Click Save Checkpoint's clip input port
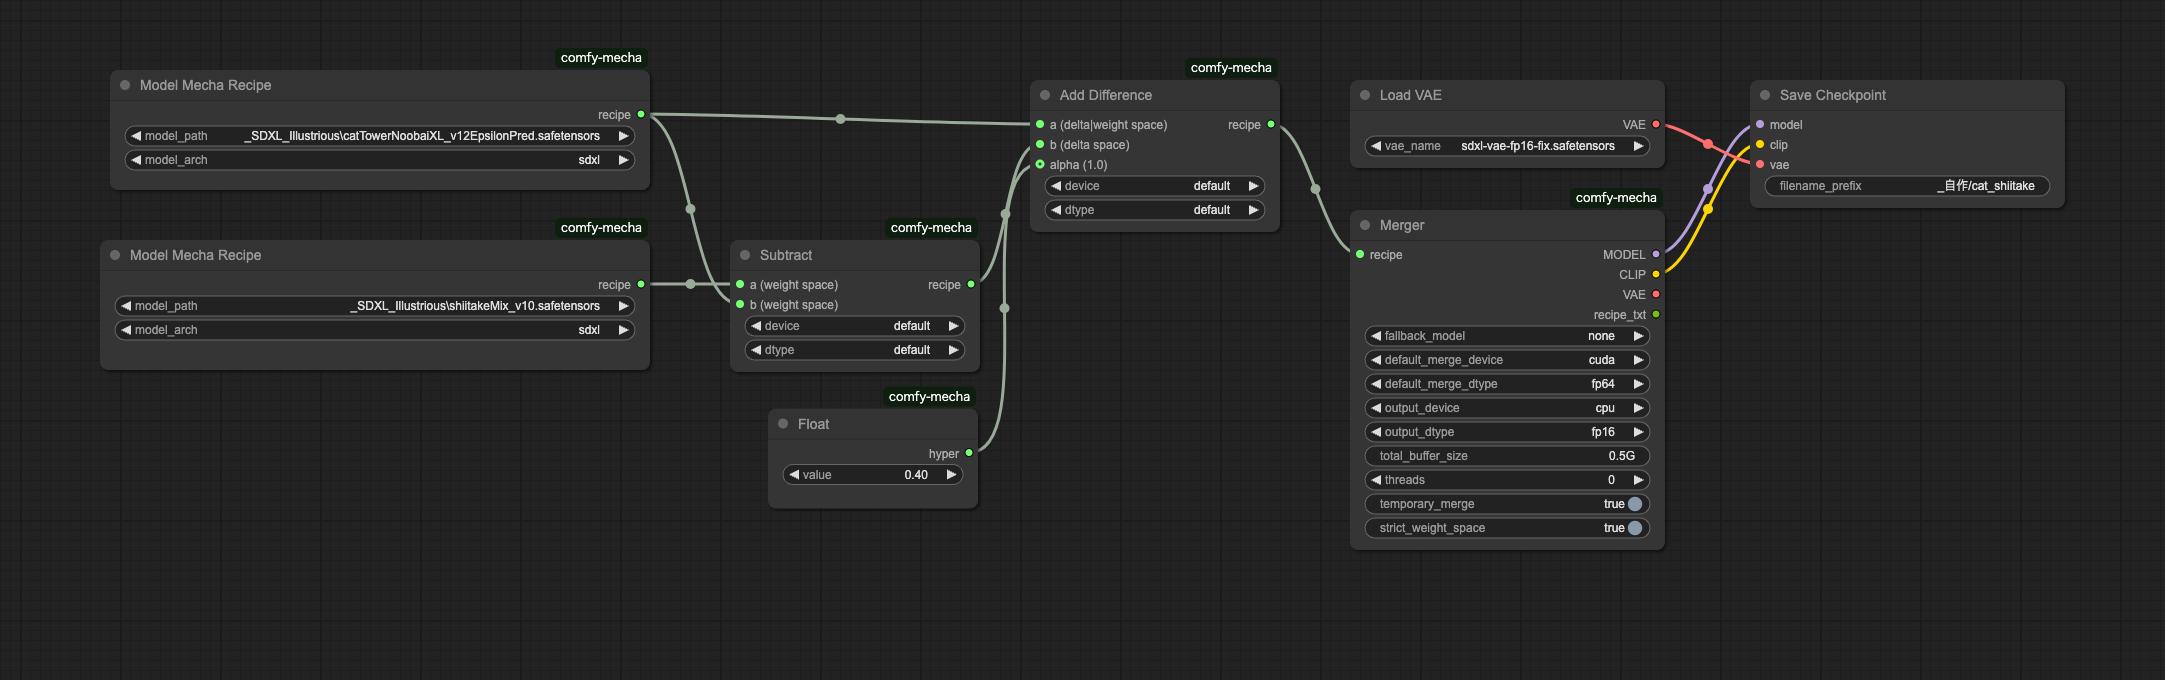The image size is (2165, 680). (x=1760, y=145)
